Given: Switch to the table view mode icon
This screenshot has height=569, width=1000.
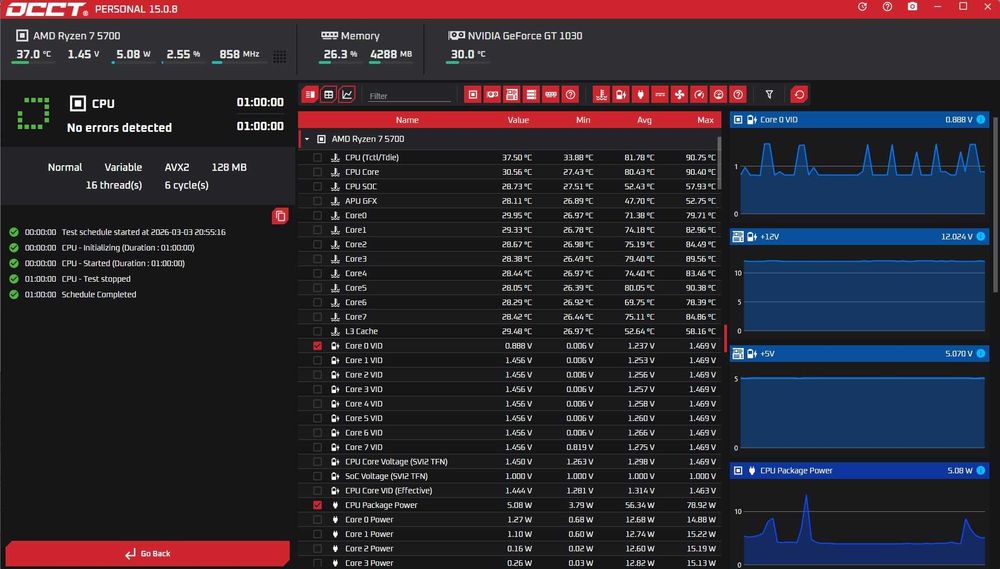Looking at the screenshot, I should coord(328,95).
